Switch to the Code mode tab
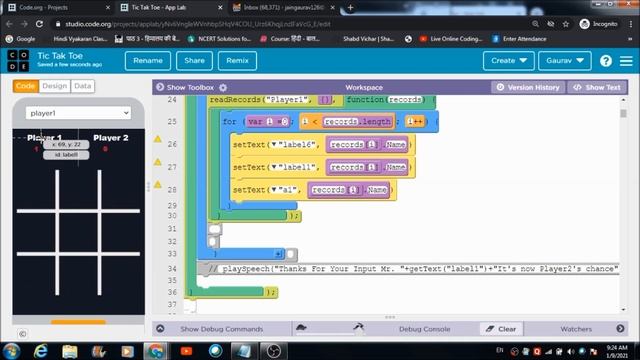The image size is (640, 360). [x=26, y=86]
